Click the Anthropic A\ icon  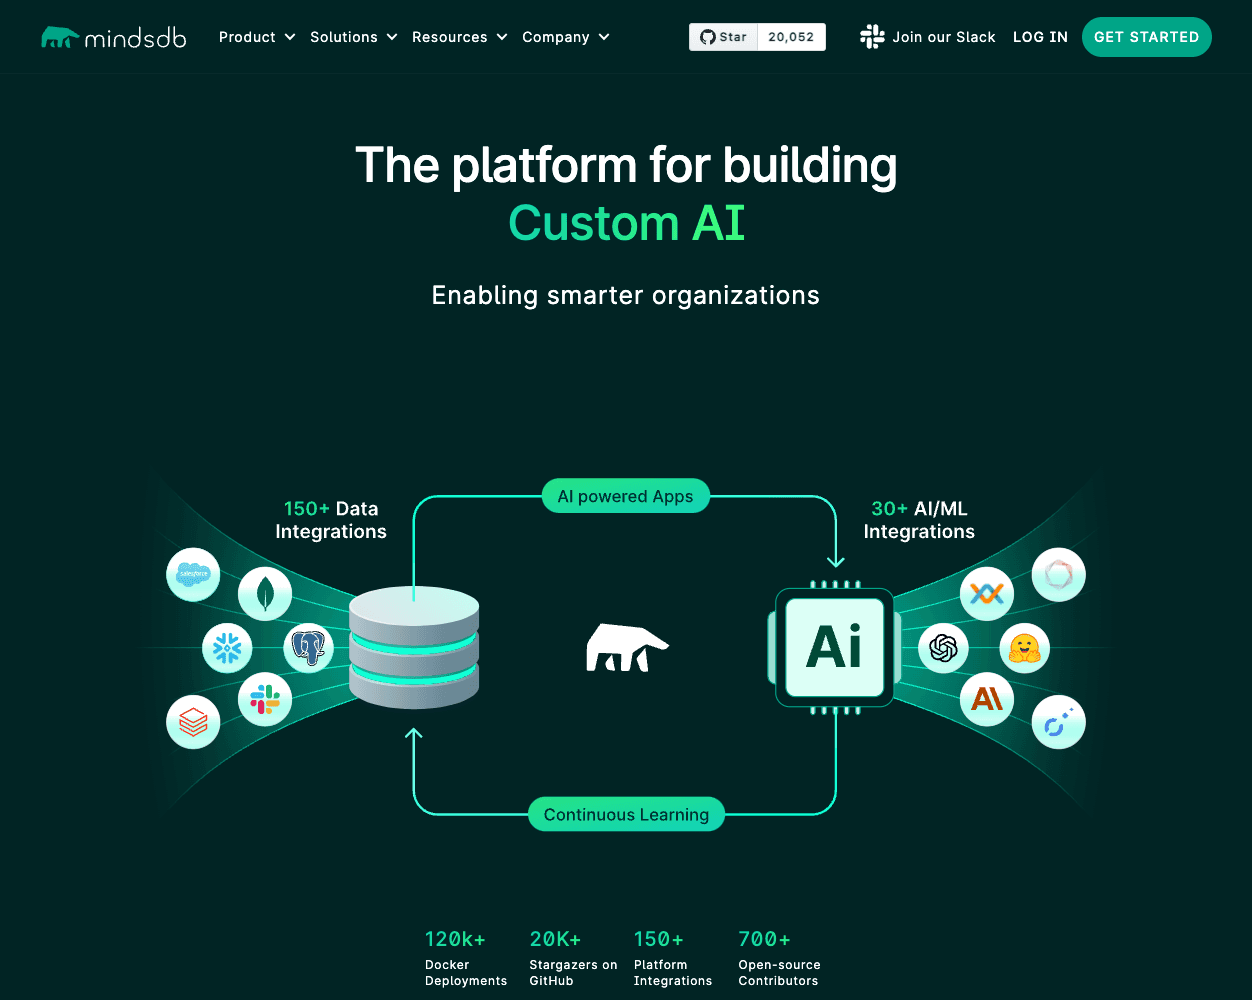tap(987, 699)
